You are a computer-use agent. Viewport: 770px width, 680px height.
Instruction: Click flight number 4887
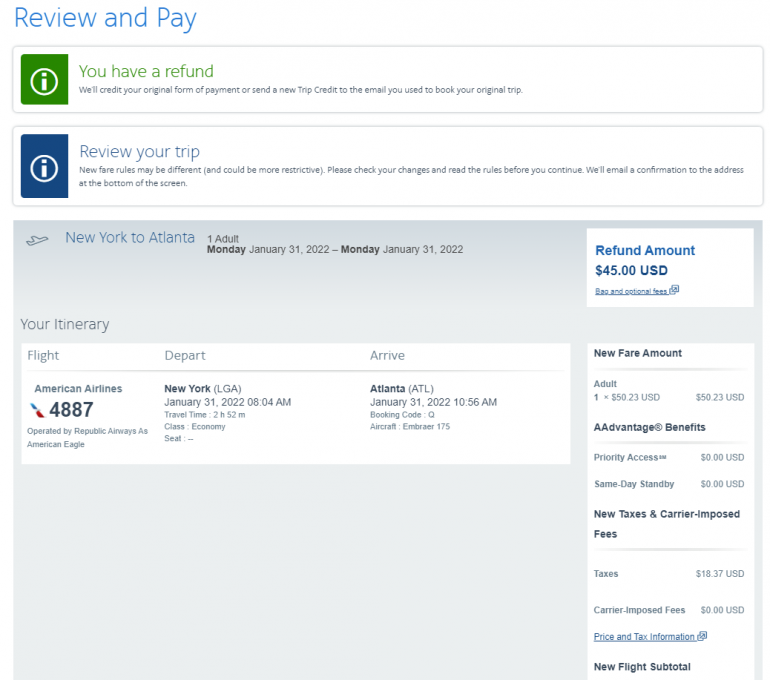[x=71, y=410]
